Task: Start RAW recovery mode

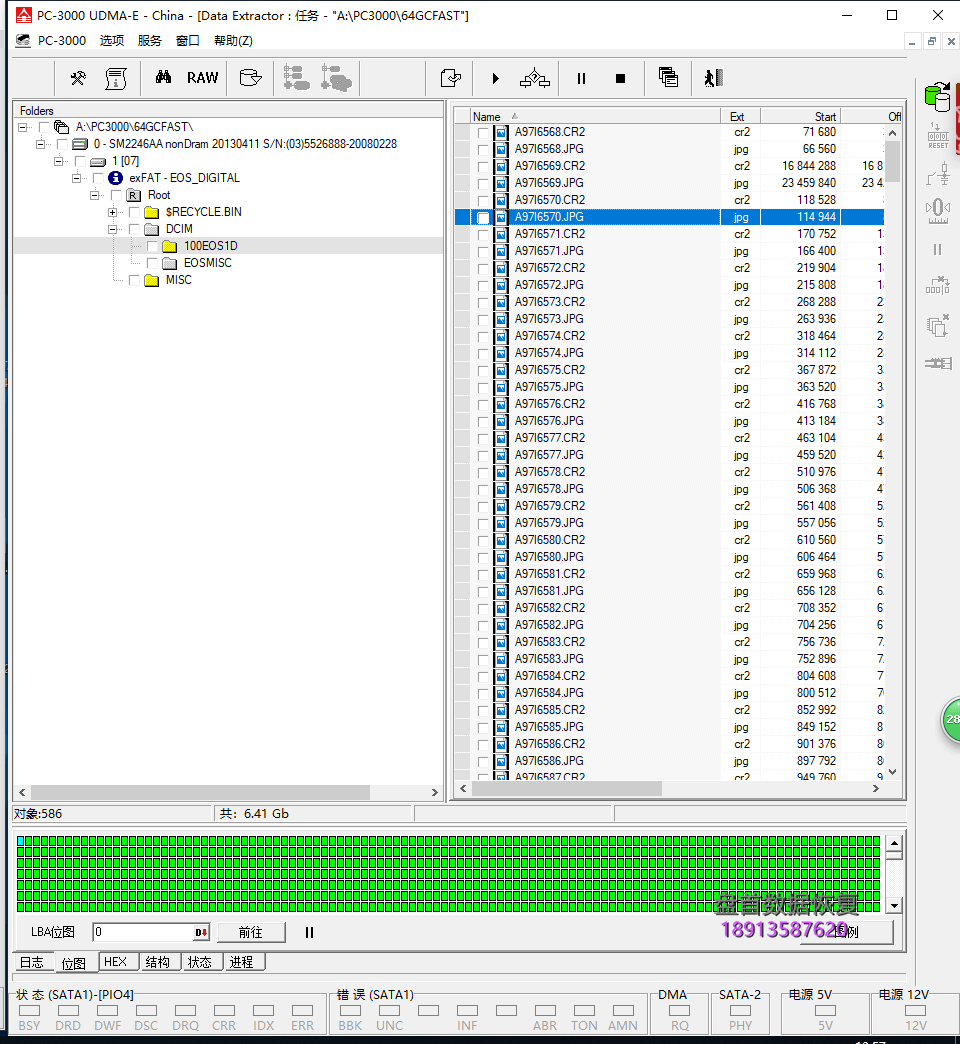Action: tap(202, 78)
